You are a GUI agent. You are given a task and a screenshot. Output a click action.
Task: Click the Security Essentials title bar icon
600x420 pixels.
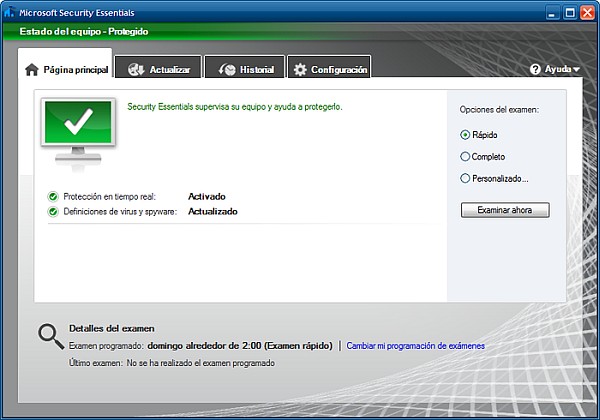[x=10, y=13]
